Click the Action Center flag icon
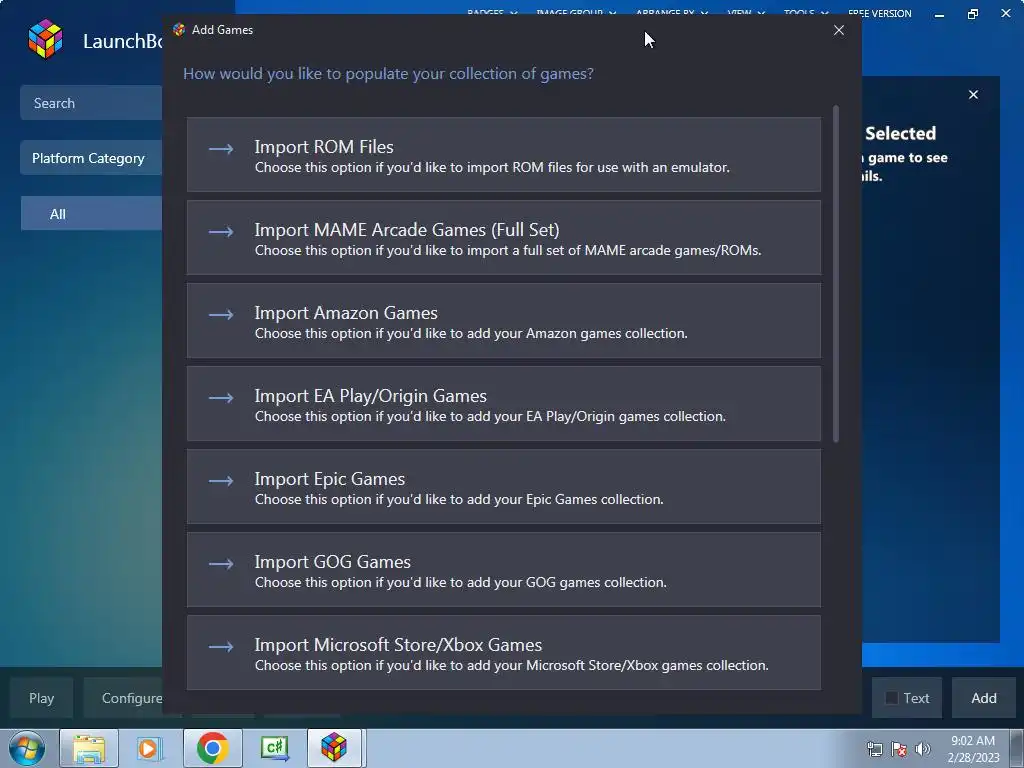The image size is (1024, 768). [x=899, y=749]
